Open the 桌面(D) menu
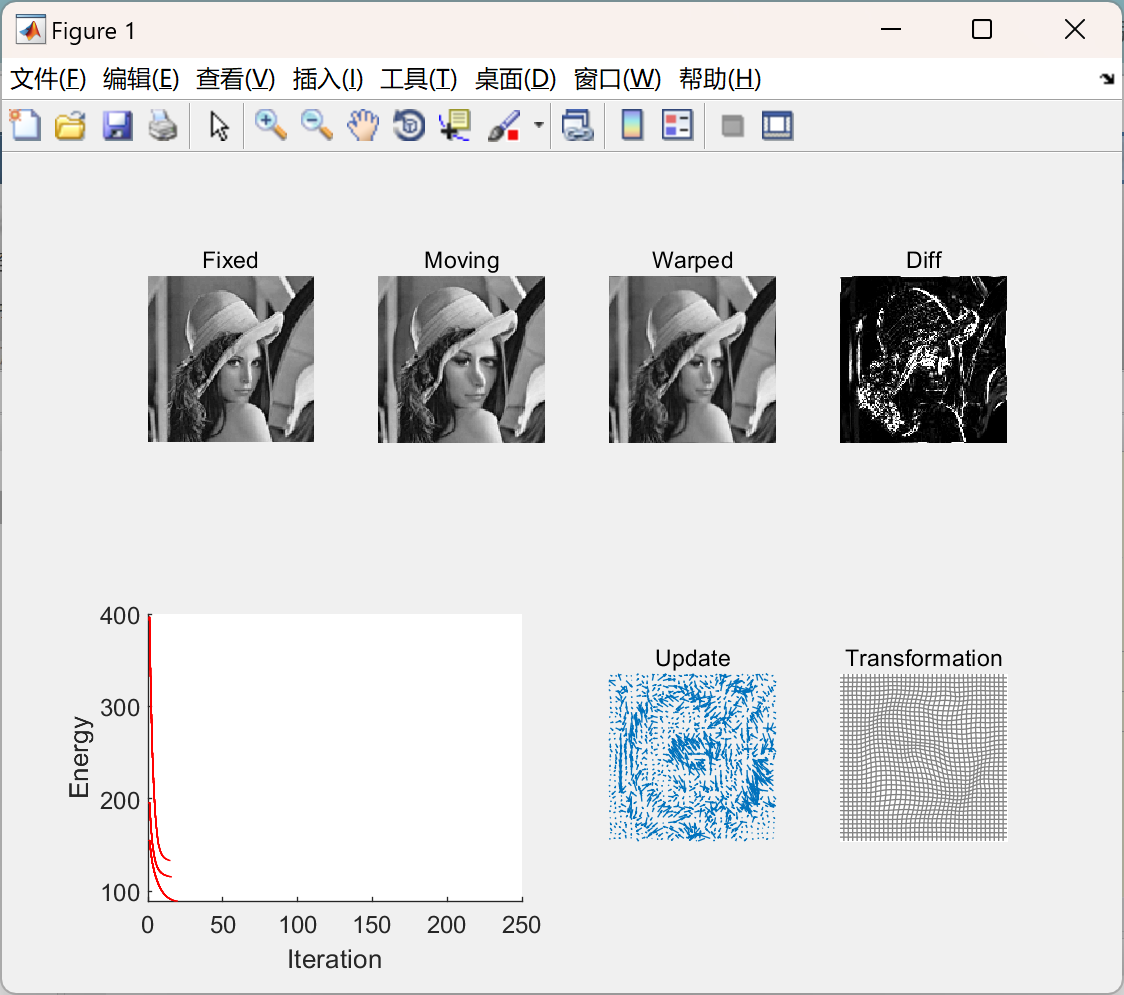This screenshot has height=995, width=1124. pos(515,79)
